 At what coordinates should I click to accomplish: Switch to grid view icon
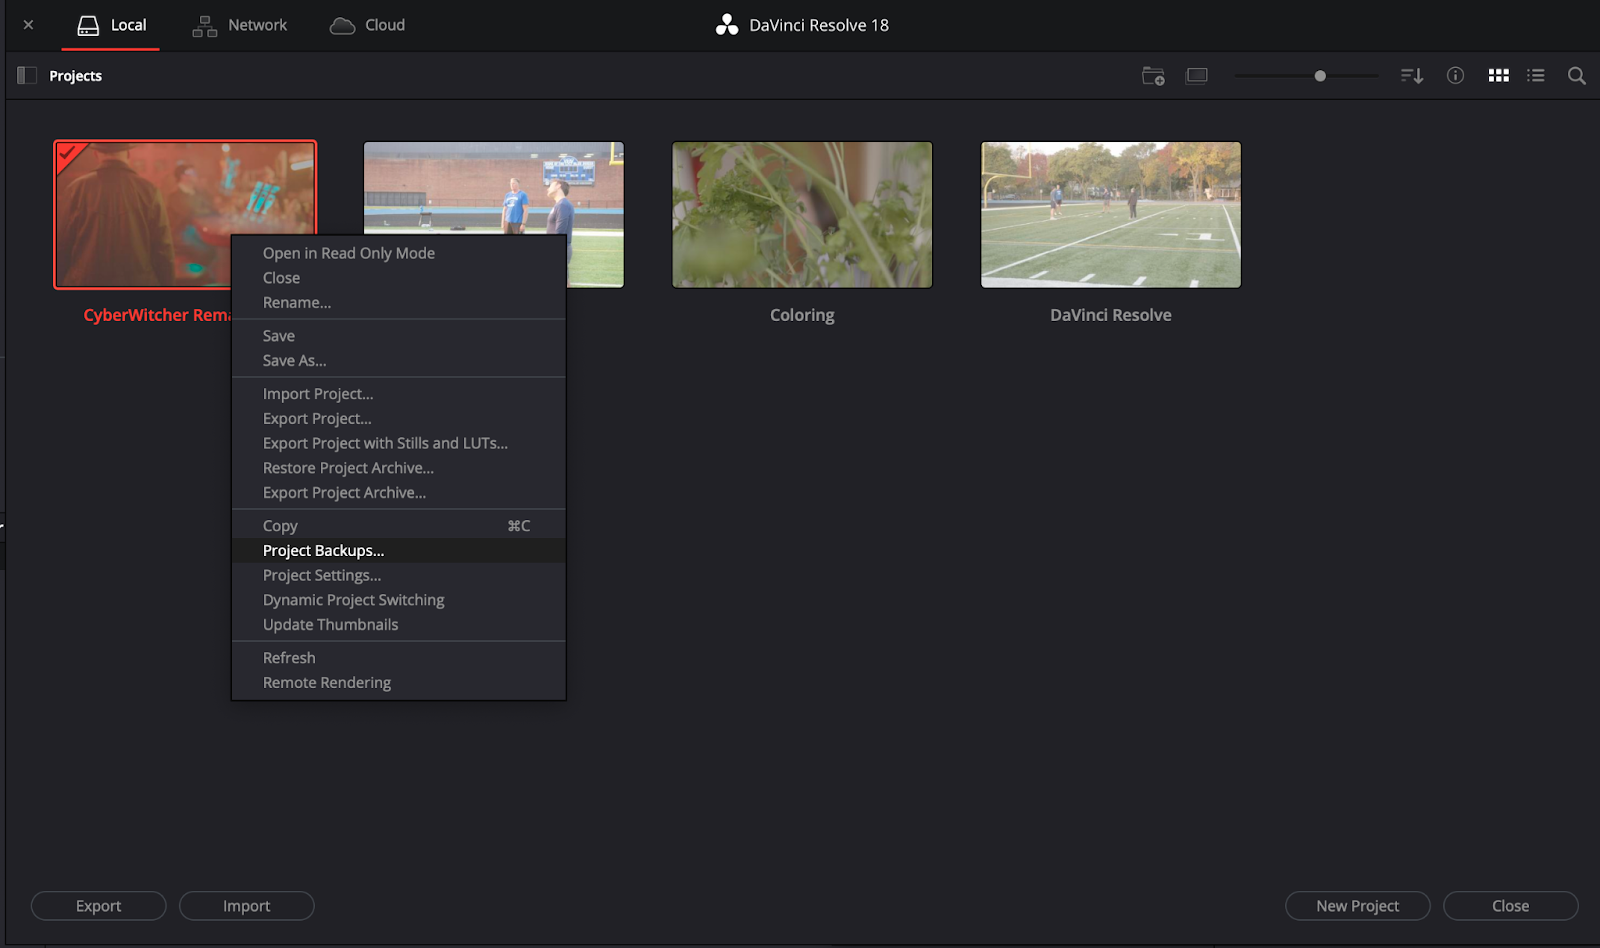1497,75
